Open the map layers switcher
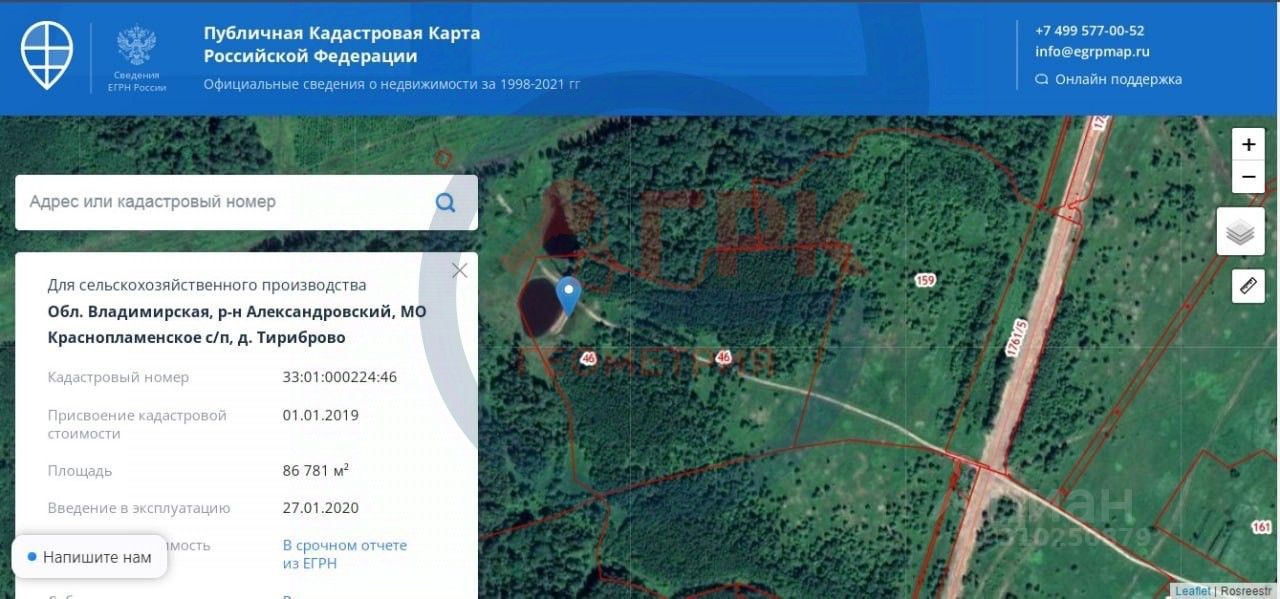The height and width of the screenshot is (599, 1280). 1240,232
